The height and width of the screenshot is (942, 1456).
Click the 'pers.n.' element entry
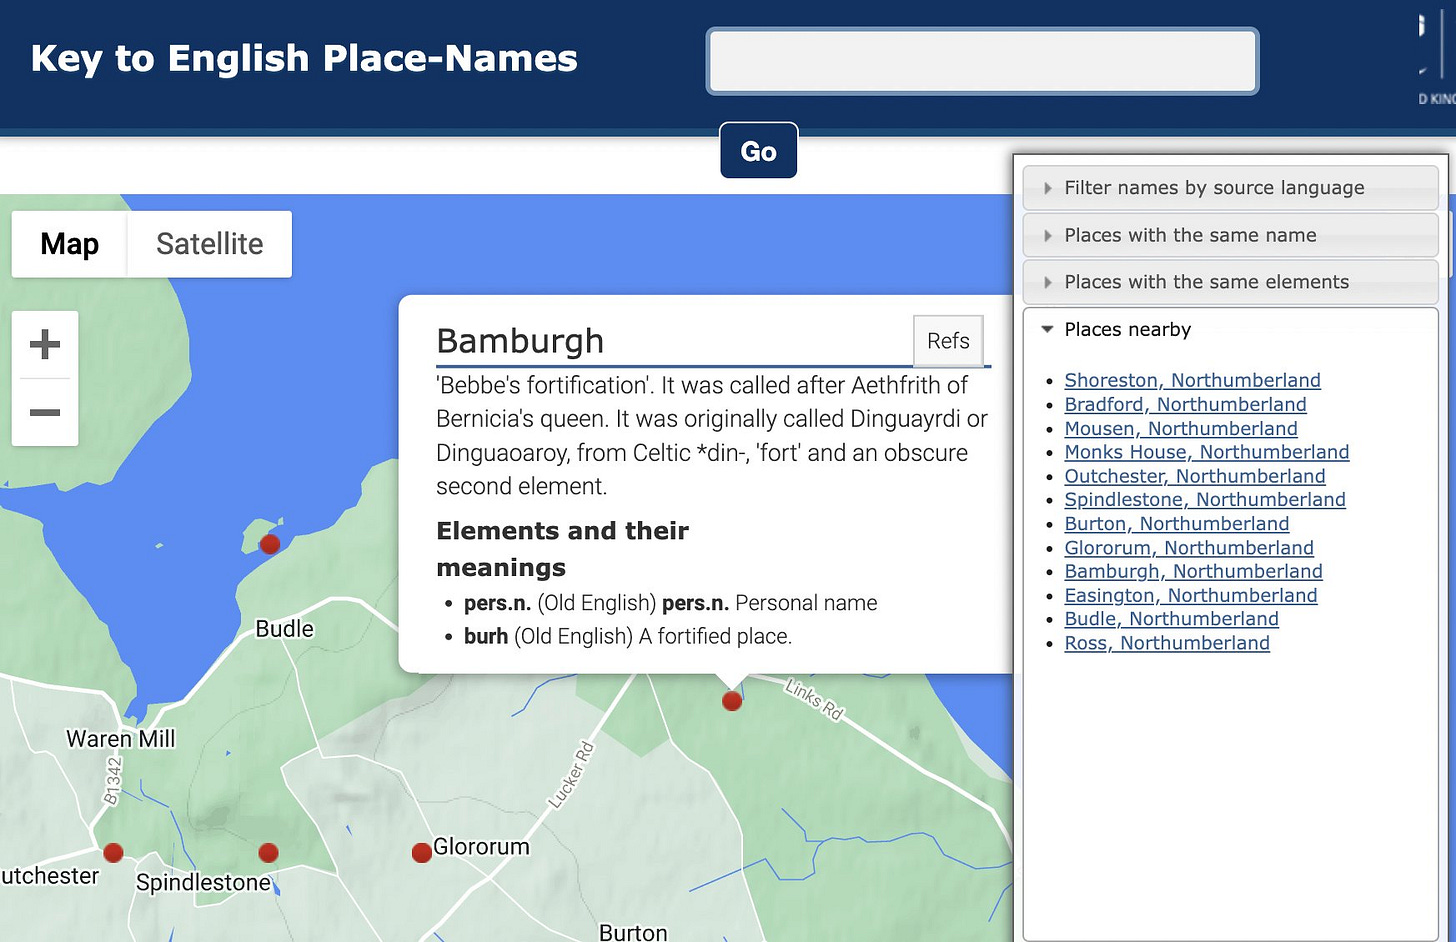pos(670,603)
